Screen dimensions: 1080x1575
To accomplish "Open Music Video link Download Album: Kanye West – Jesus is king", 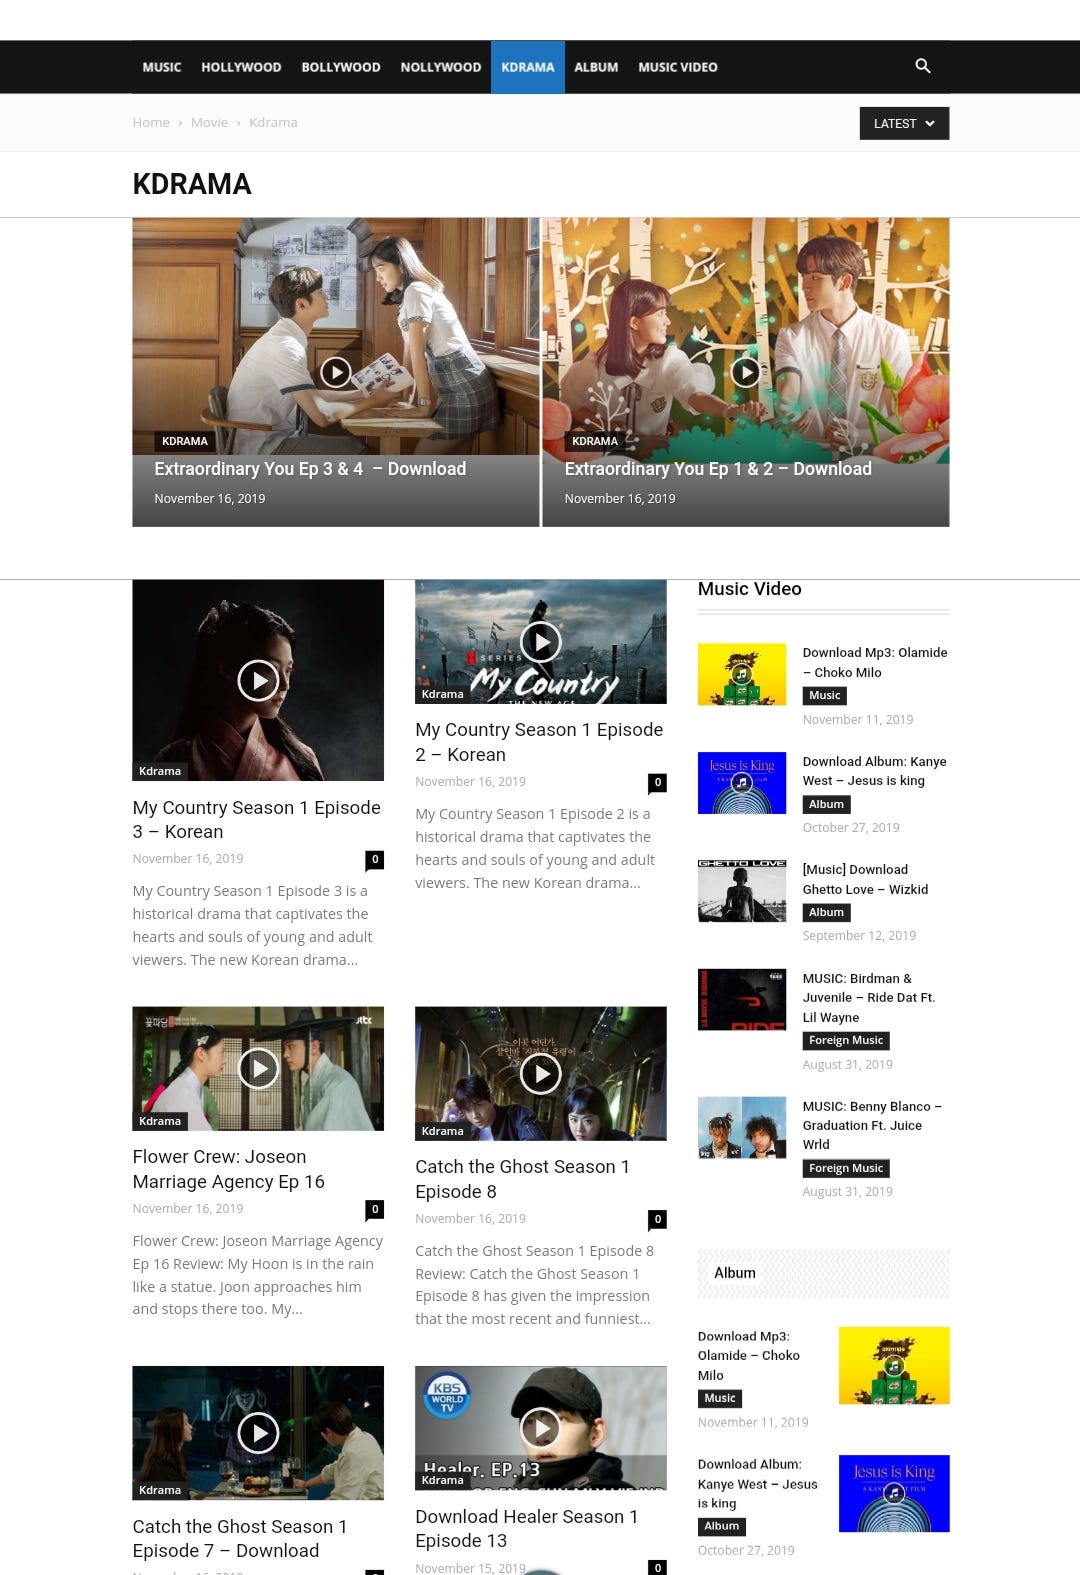I will [x=875, y=771].
